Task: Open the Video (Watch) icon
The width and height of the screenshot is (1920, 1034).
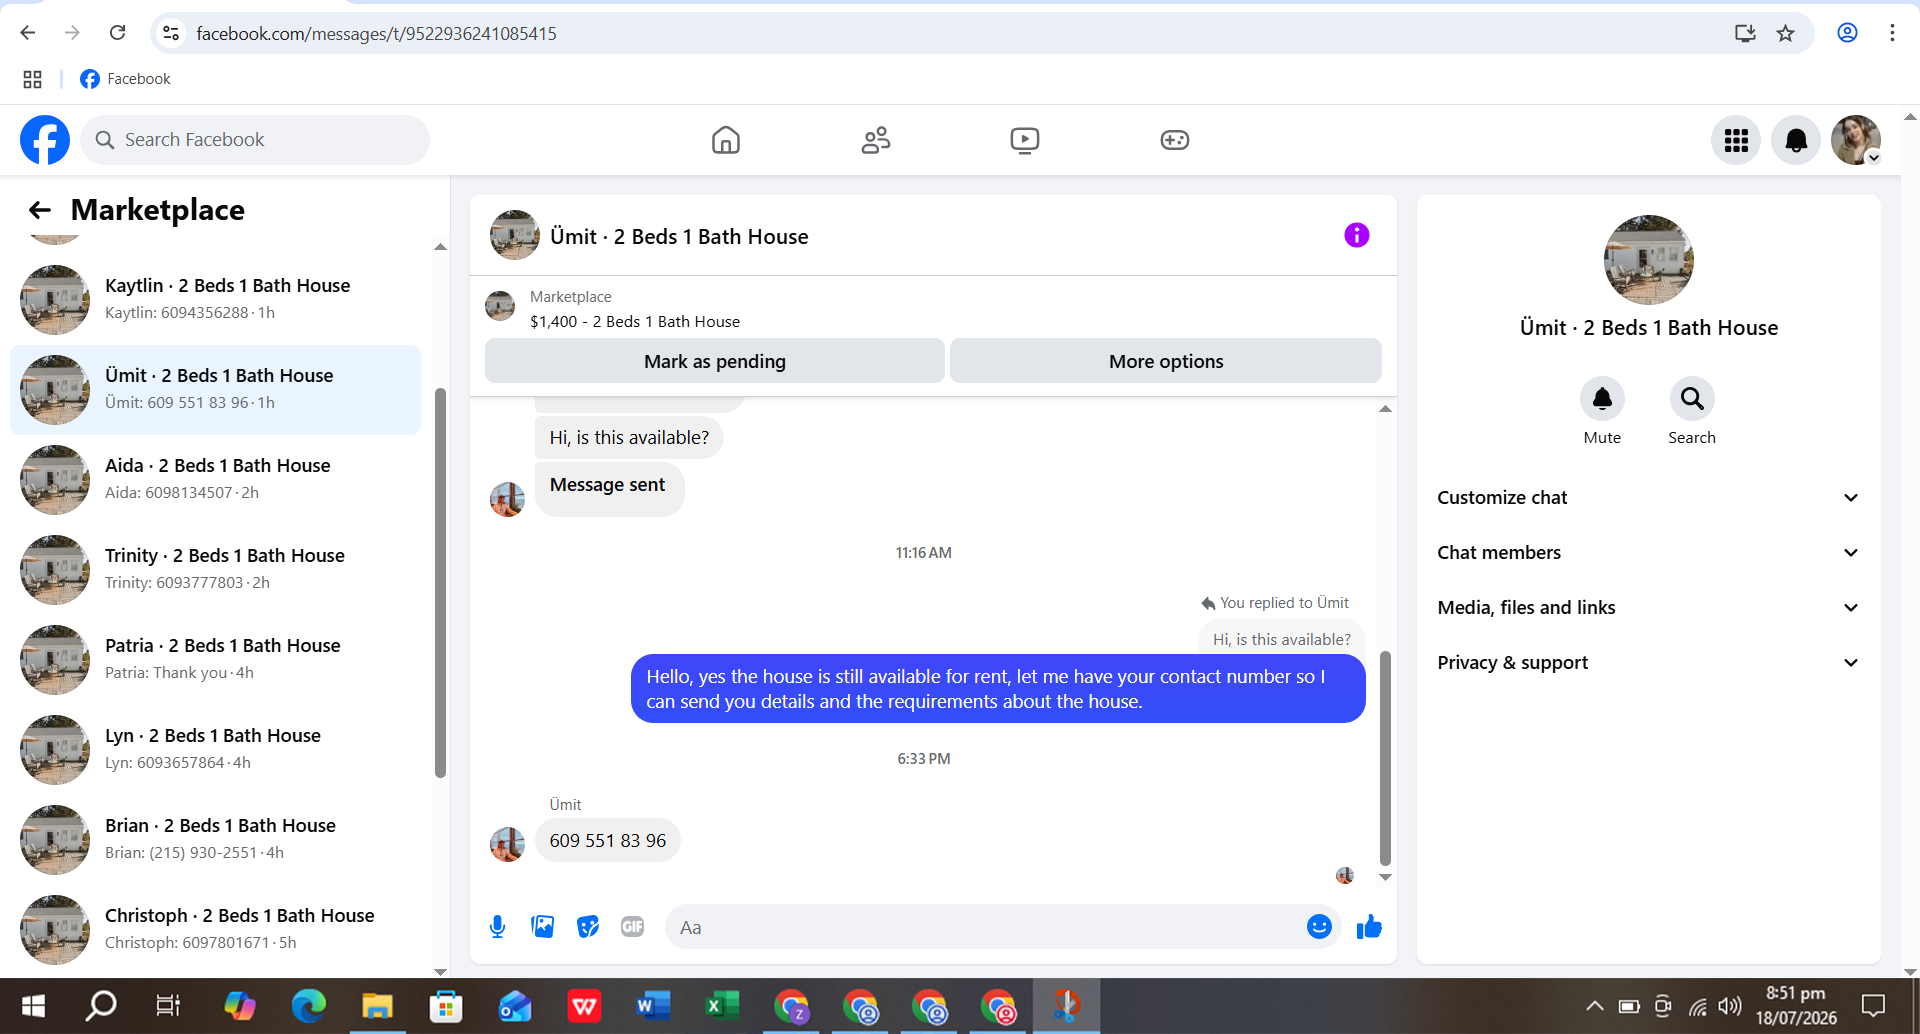Action: (1025, 140)
